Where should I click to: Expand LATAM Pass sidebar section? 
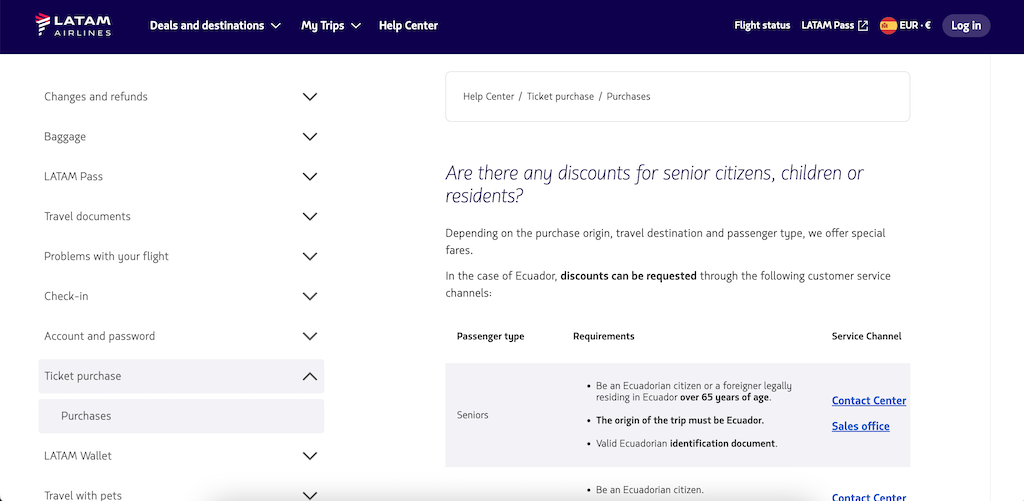pyautogui.click(x=181, y=176)
